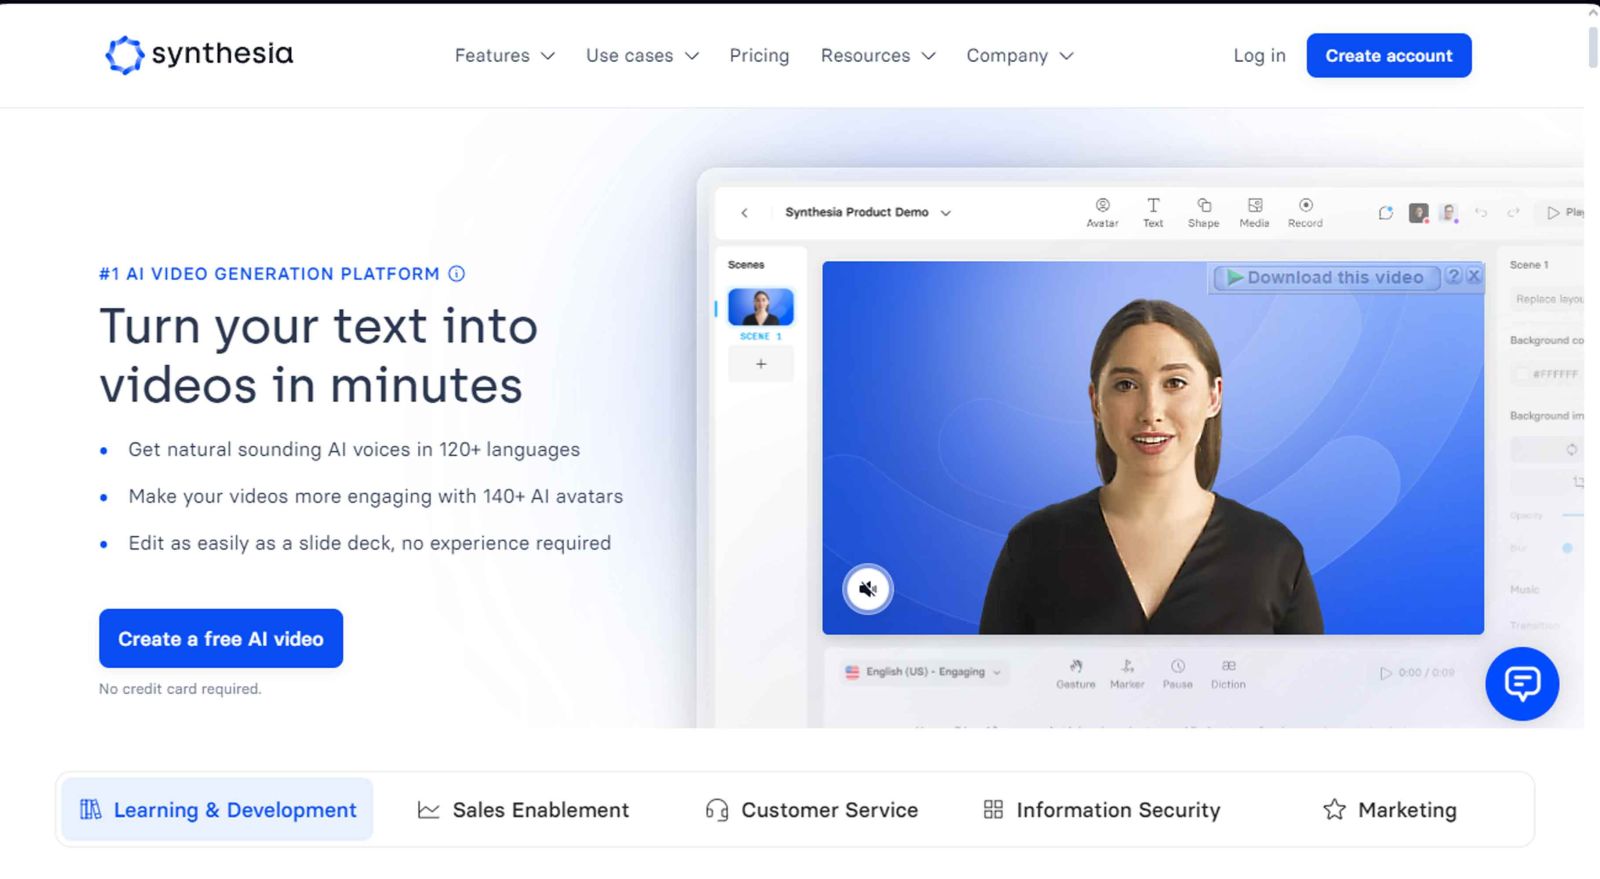Click 'Get natural sounding AI voices' bullet

coord(354,450)
